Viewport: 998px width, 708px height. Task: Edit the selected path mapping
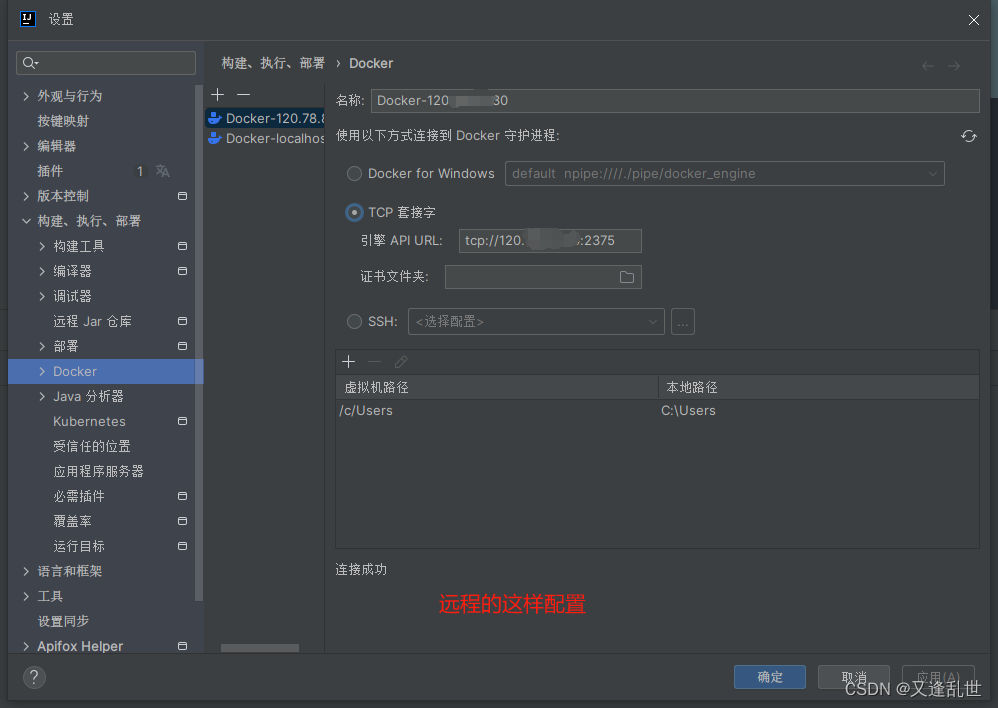pyautogui.click(x=400, y=362)
